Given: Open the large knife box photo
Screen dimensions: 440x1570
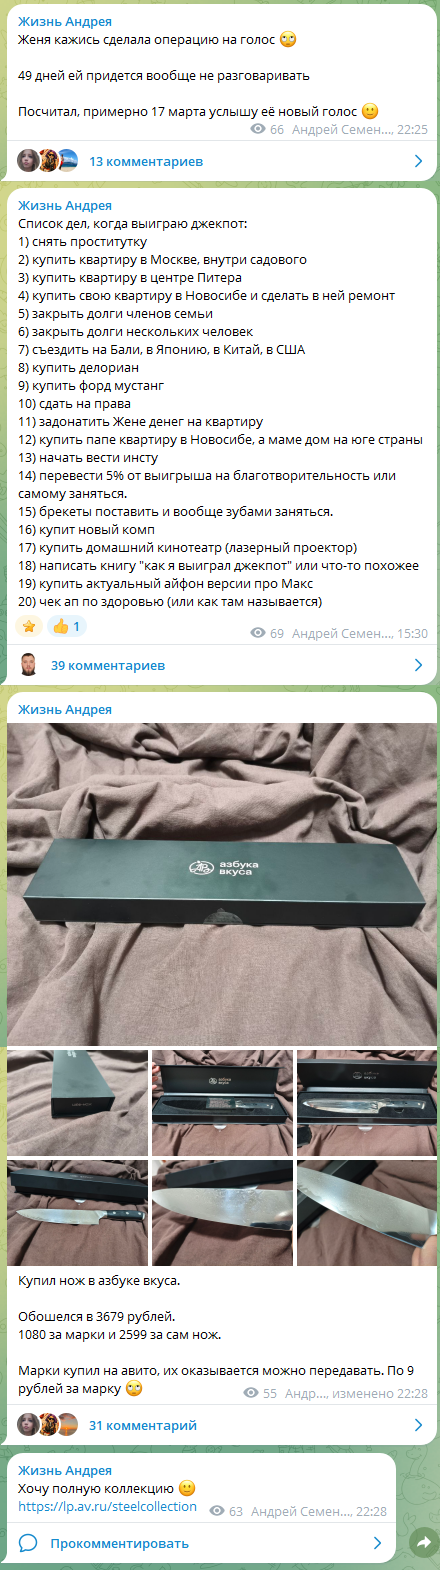Looking at the screenshot, I should 222,883.
